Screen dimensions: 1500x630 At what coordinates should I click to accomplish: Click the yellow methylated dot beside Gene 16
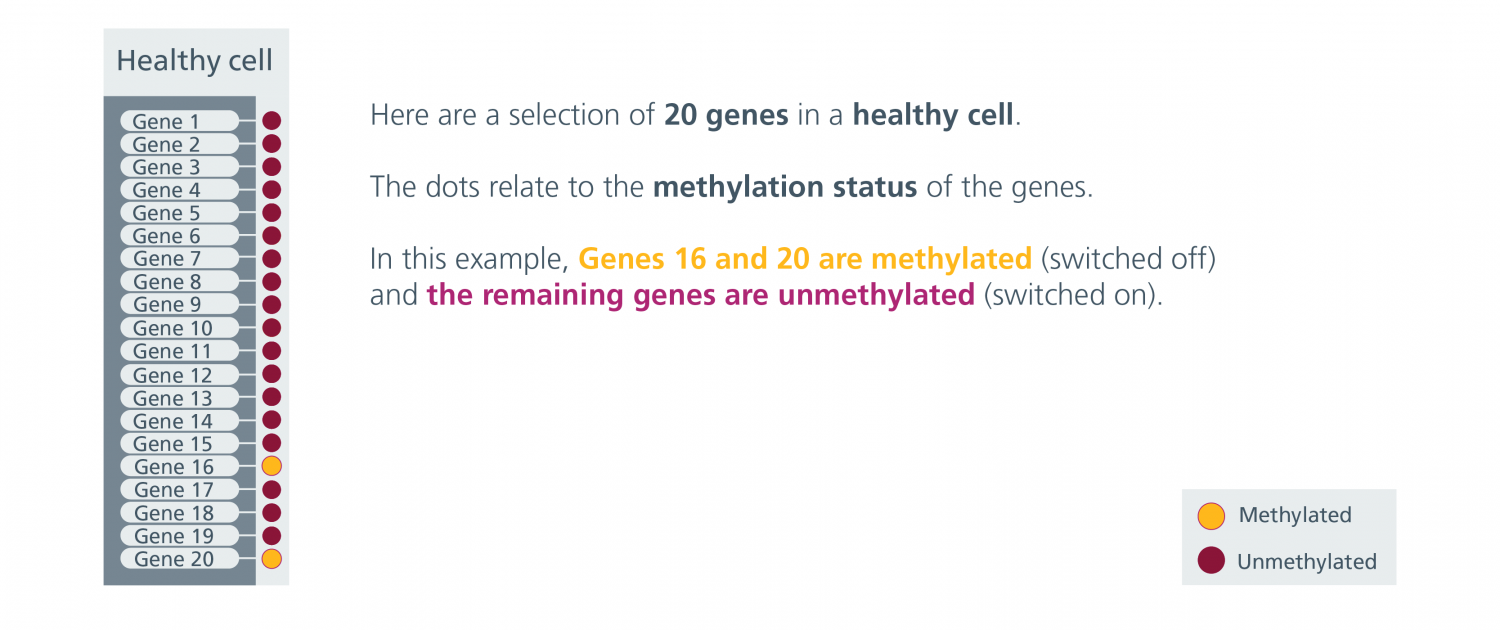tap(271, 466)
